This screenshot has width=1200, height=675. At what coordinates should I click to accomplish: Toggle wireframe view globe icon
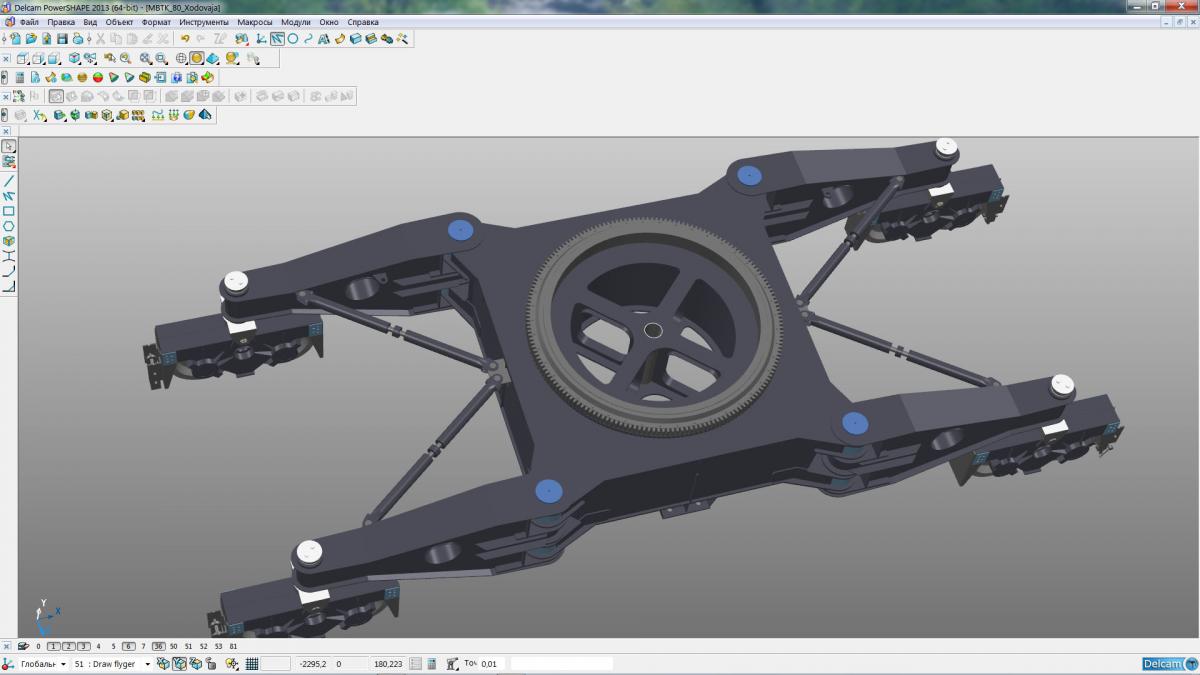tap(181, 58)
